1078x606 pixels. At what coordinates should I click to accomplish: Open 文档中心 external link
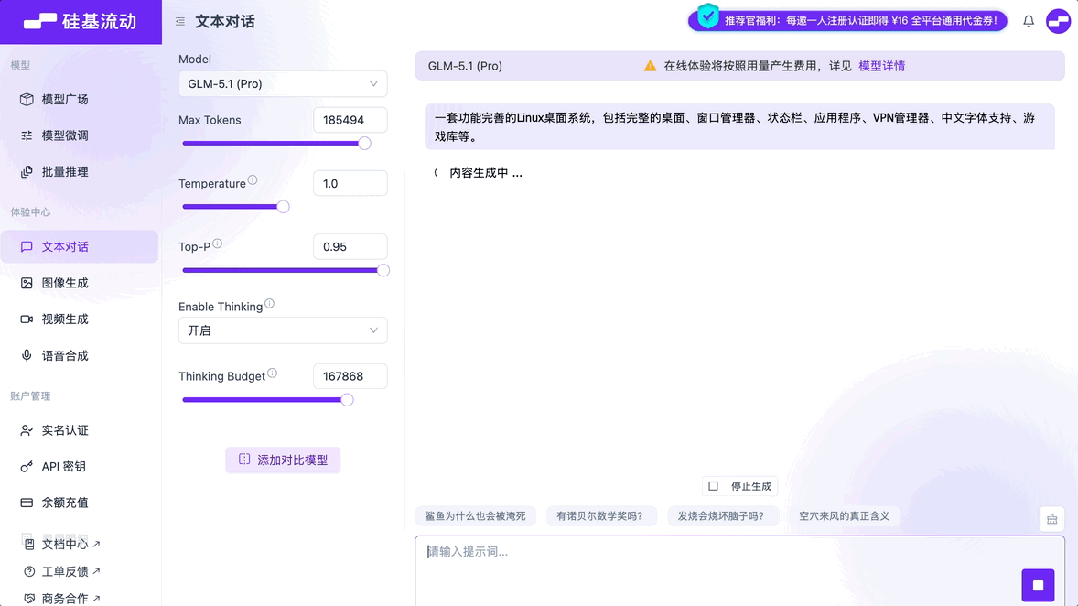tap(63, 544)
